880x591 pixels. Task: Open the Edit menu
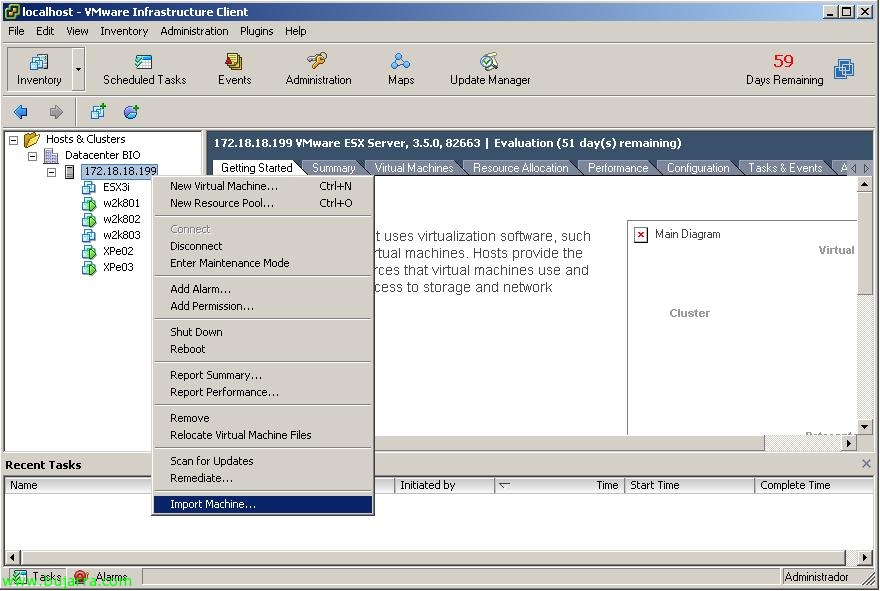(x=45, y=31)
